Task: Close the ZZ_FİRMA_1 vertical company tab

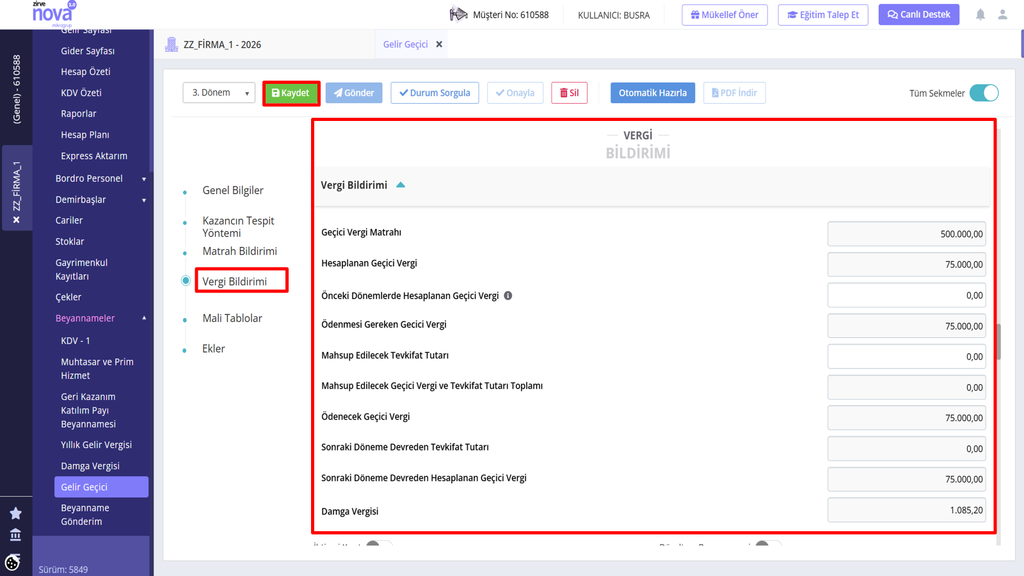Action: [x=16, y=220]
